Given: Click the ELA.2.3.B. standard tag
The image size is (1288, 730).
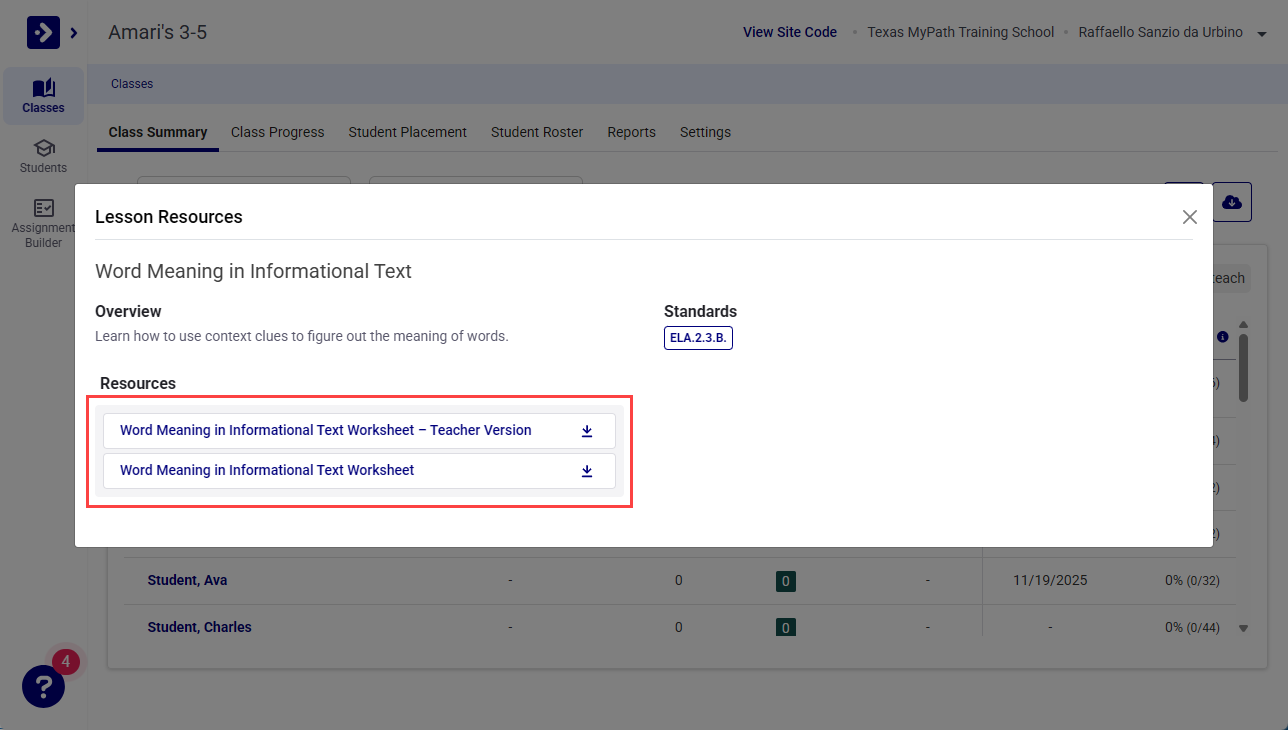Looking at the screenshot, I should click(698, 338).
